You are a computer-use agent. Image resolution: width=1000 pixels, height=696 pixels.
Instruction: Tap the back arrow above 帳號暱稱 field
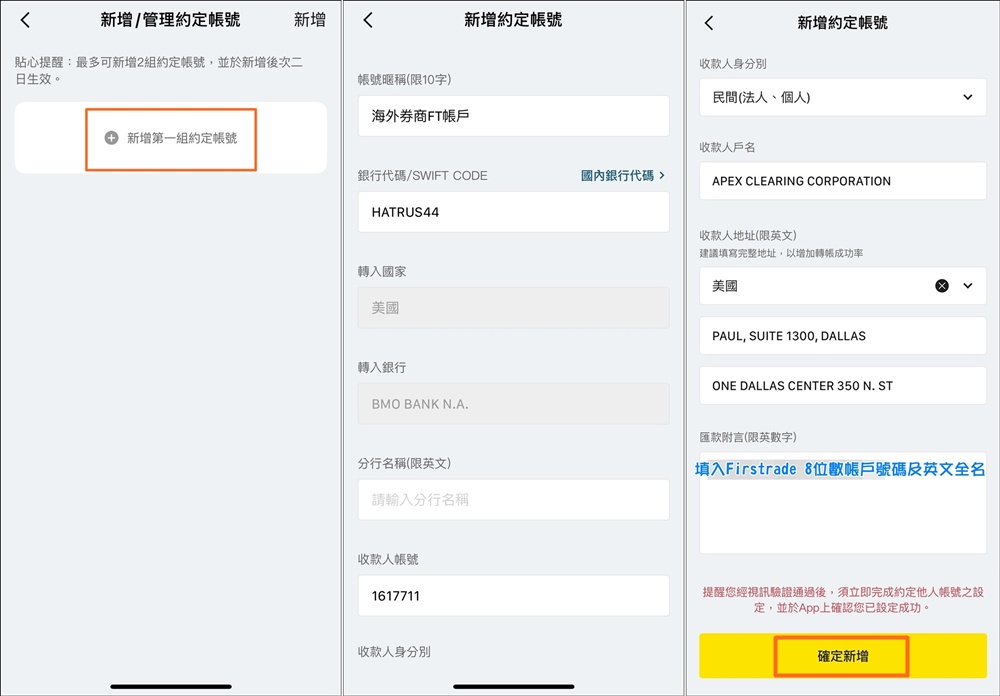tap(368, 20)
